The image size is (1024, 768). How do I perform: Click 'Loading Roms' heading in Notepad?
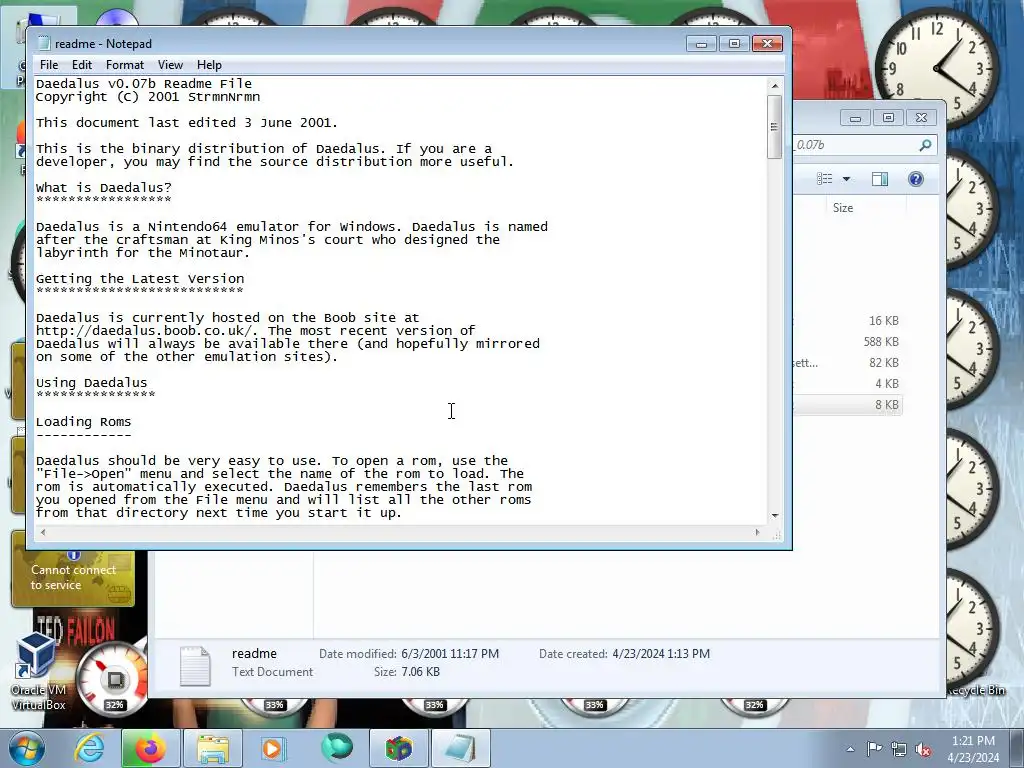84,422
